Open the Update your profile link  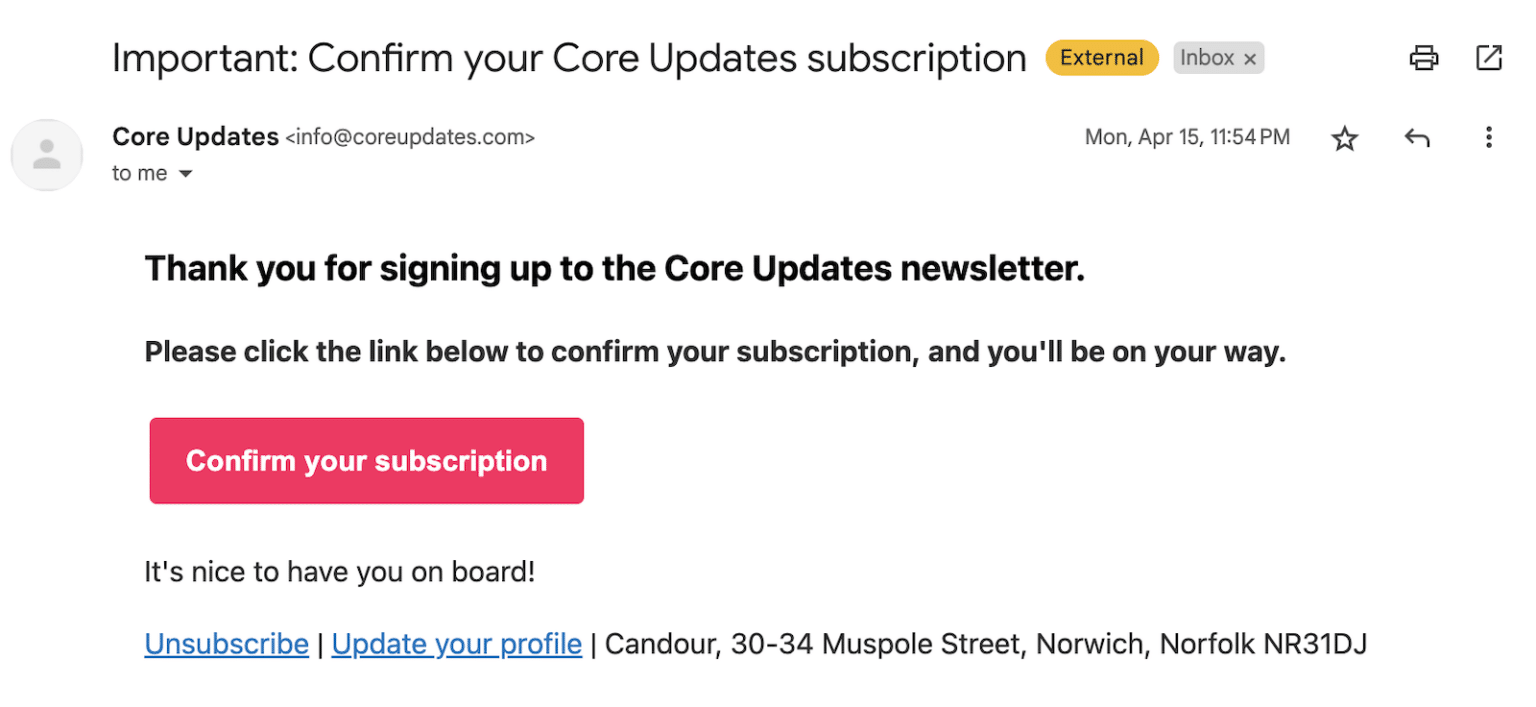[x=456, y=644]
